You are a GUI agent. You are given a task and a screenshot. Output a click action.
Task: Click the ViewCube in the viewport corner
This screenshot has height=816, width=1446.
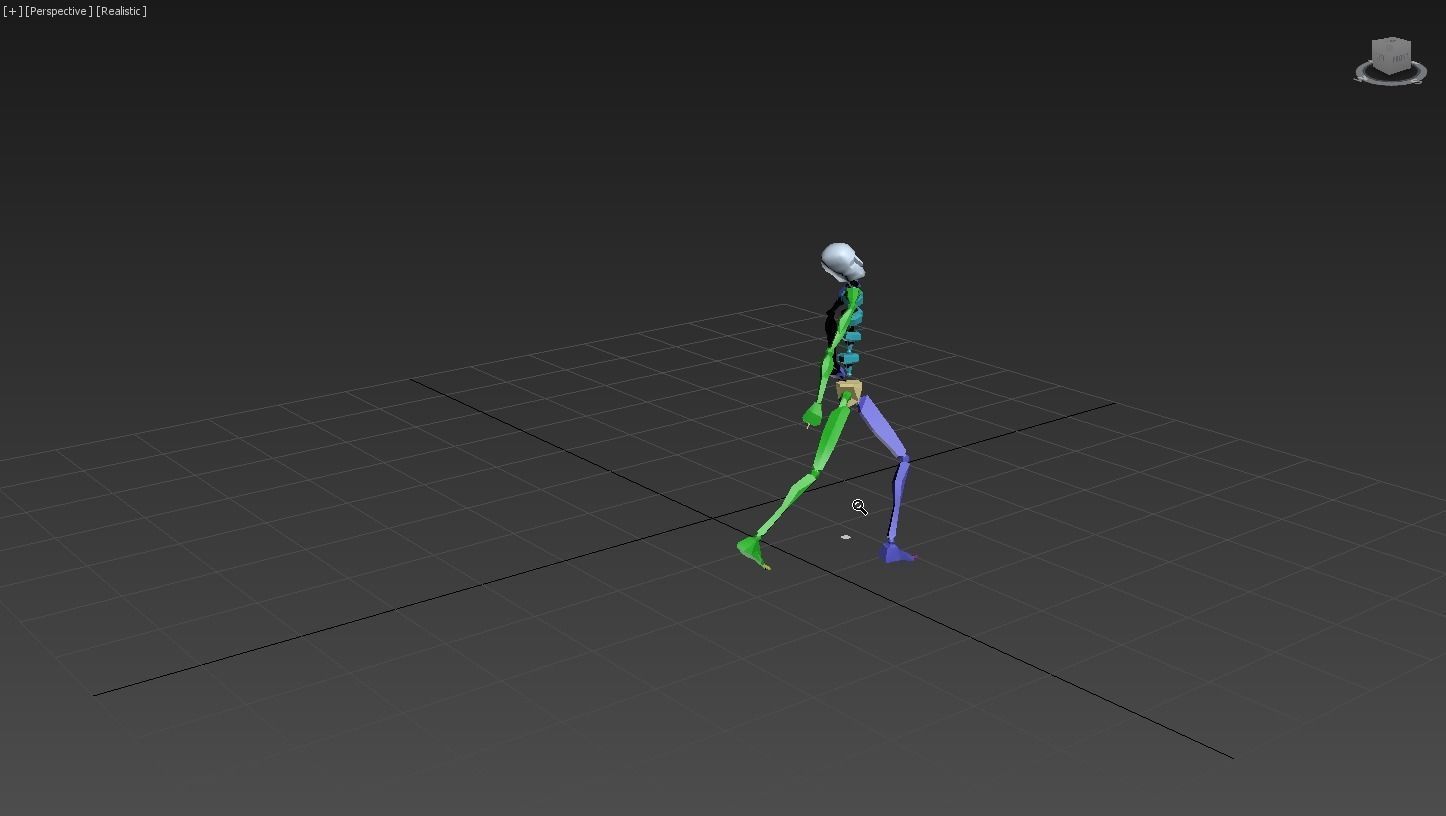pos(1391,55)
